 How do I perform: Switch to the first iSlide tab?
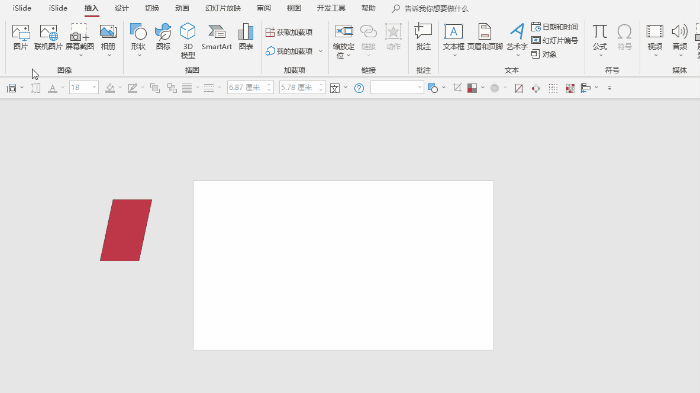[x=22, y=8]
